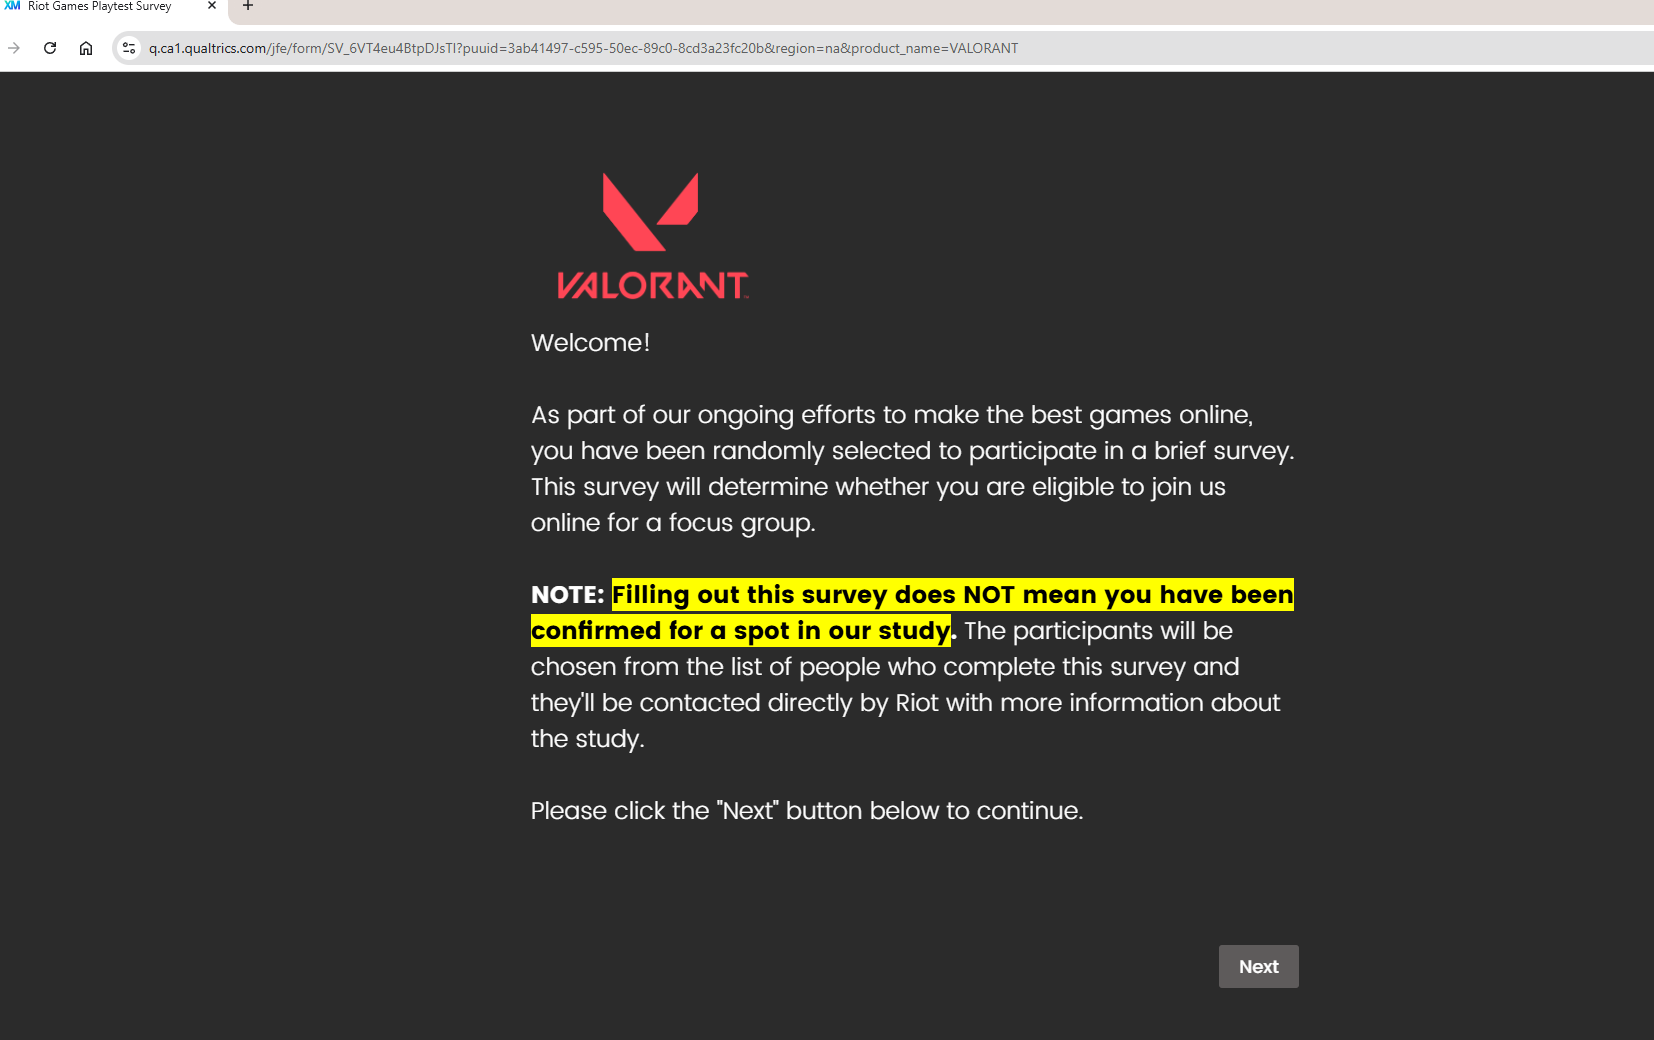Image resolution: width=1654 pixels, height=1040 pixels.
Task: Click the yellow highlighted warning text
Action: coord(912,612)
